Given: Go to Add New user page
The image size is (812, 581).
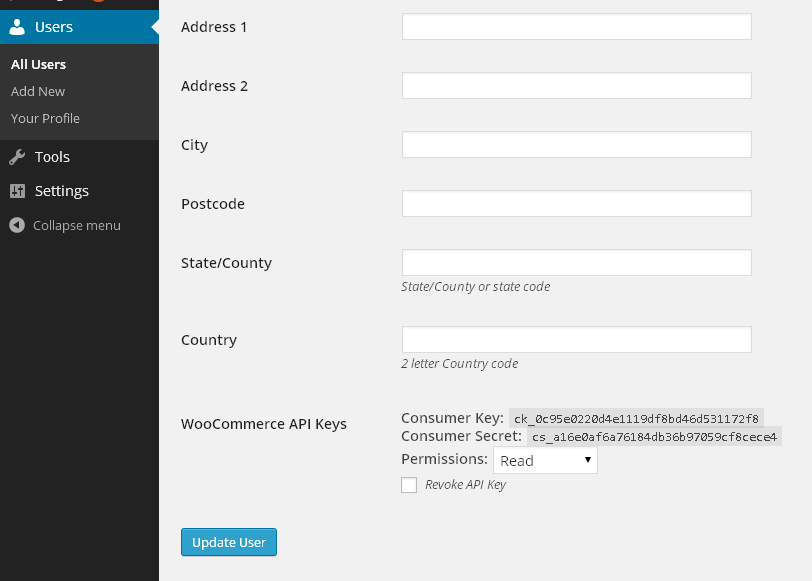Looking at the screenshot, I should [38, 92].
